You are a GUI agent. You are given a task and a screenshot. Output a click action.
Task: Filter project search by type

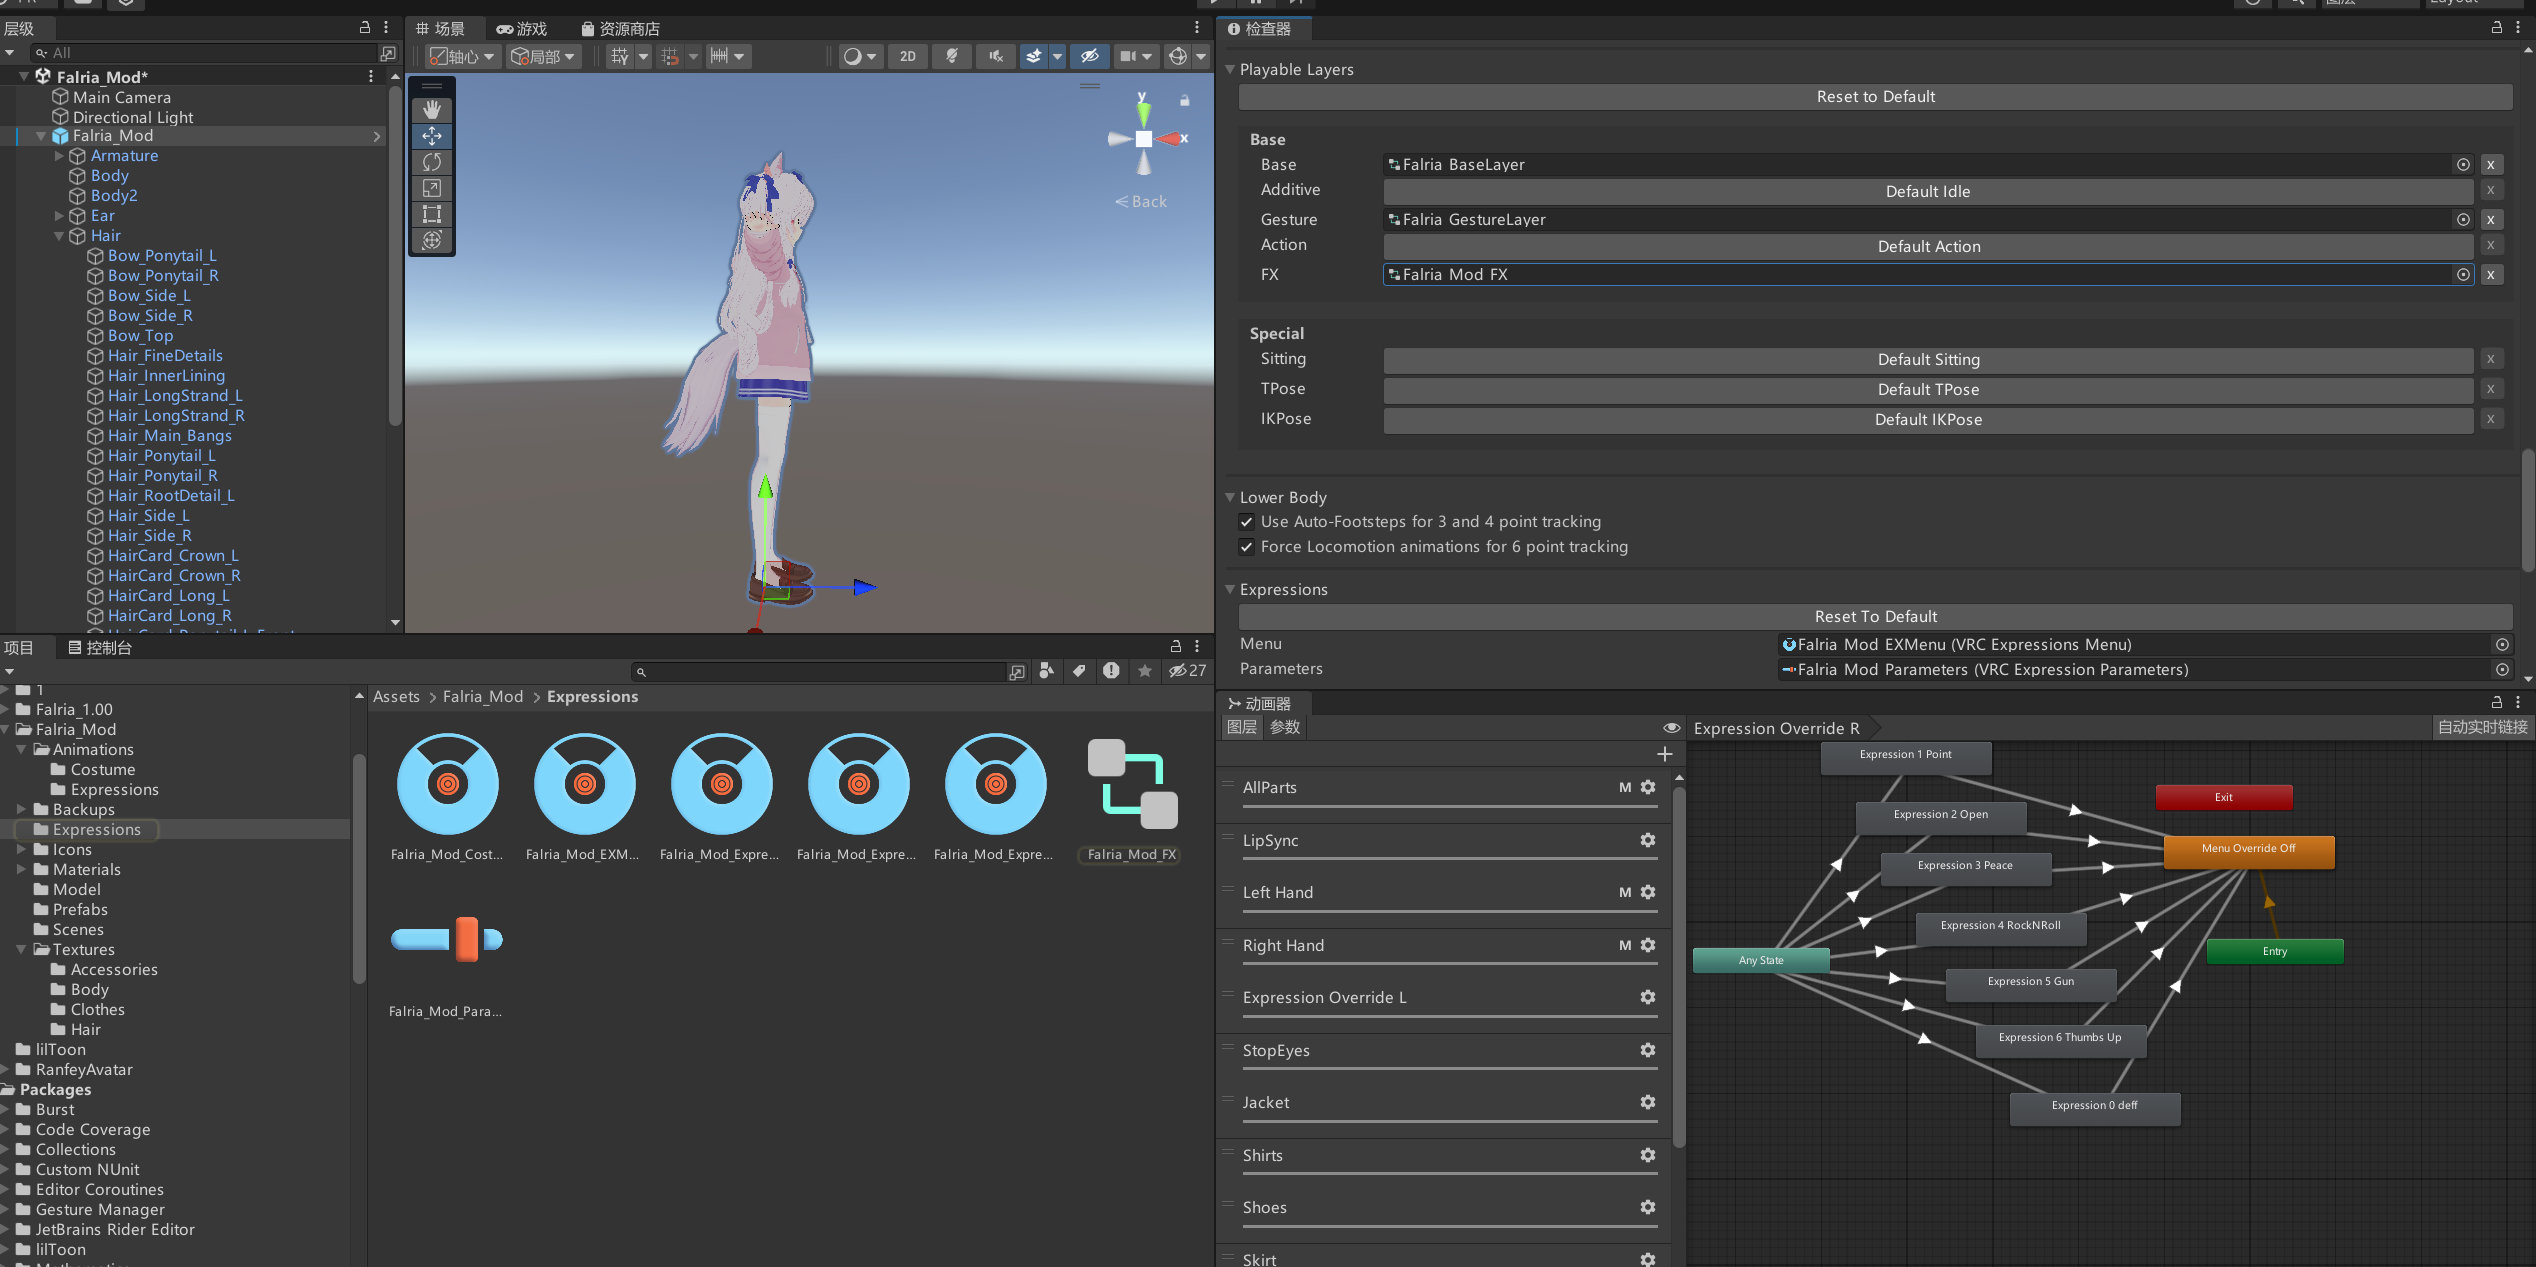coord(1047,671)
